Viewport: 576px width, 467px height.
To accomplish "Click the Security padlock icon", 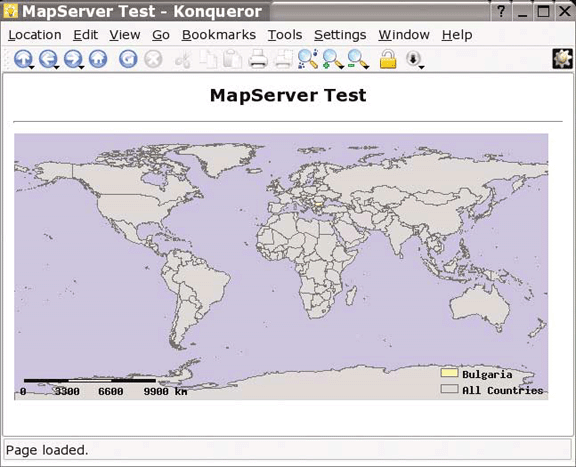I will tap(388, 59).
